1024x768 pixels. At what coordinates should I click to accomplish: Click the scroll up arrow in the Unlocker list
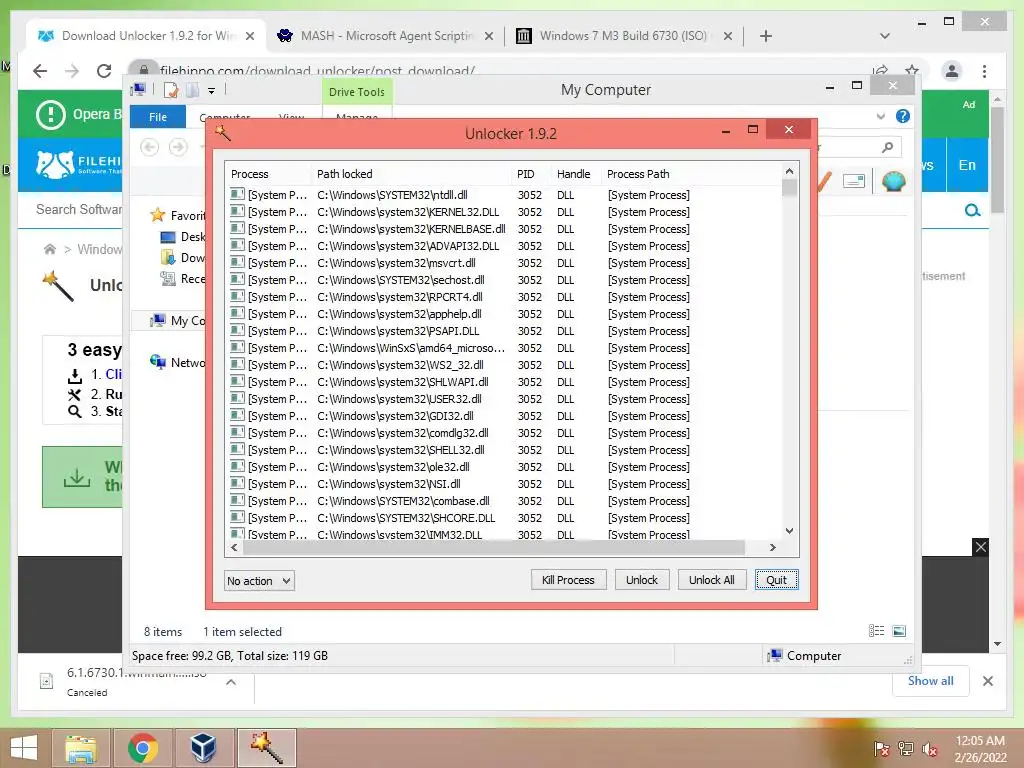pos(790,171)
